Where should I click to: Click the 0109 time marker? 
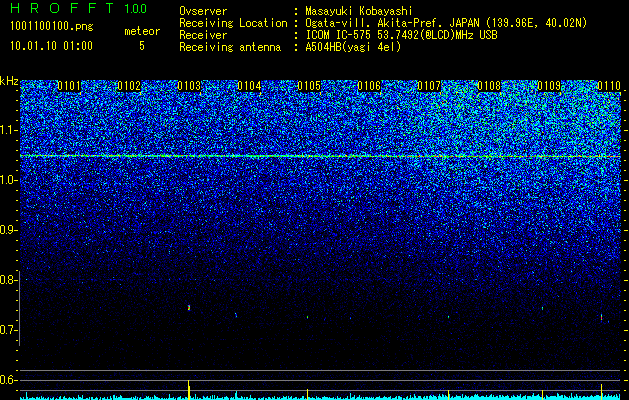point(549,86)
